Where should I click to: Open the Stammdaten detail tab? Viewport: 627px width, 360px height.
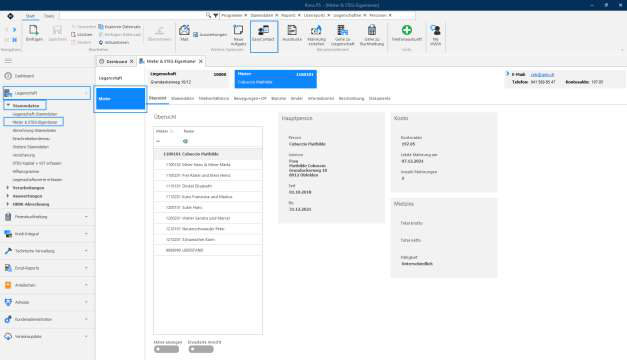tap(182, 98)
